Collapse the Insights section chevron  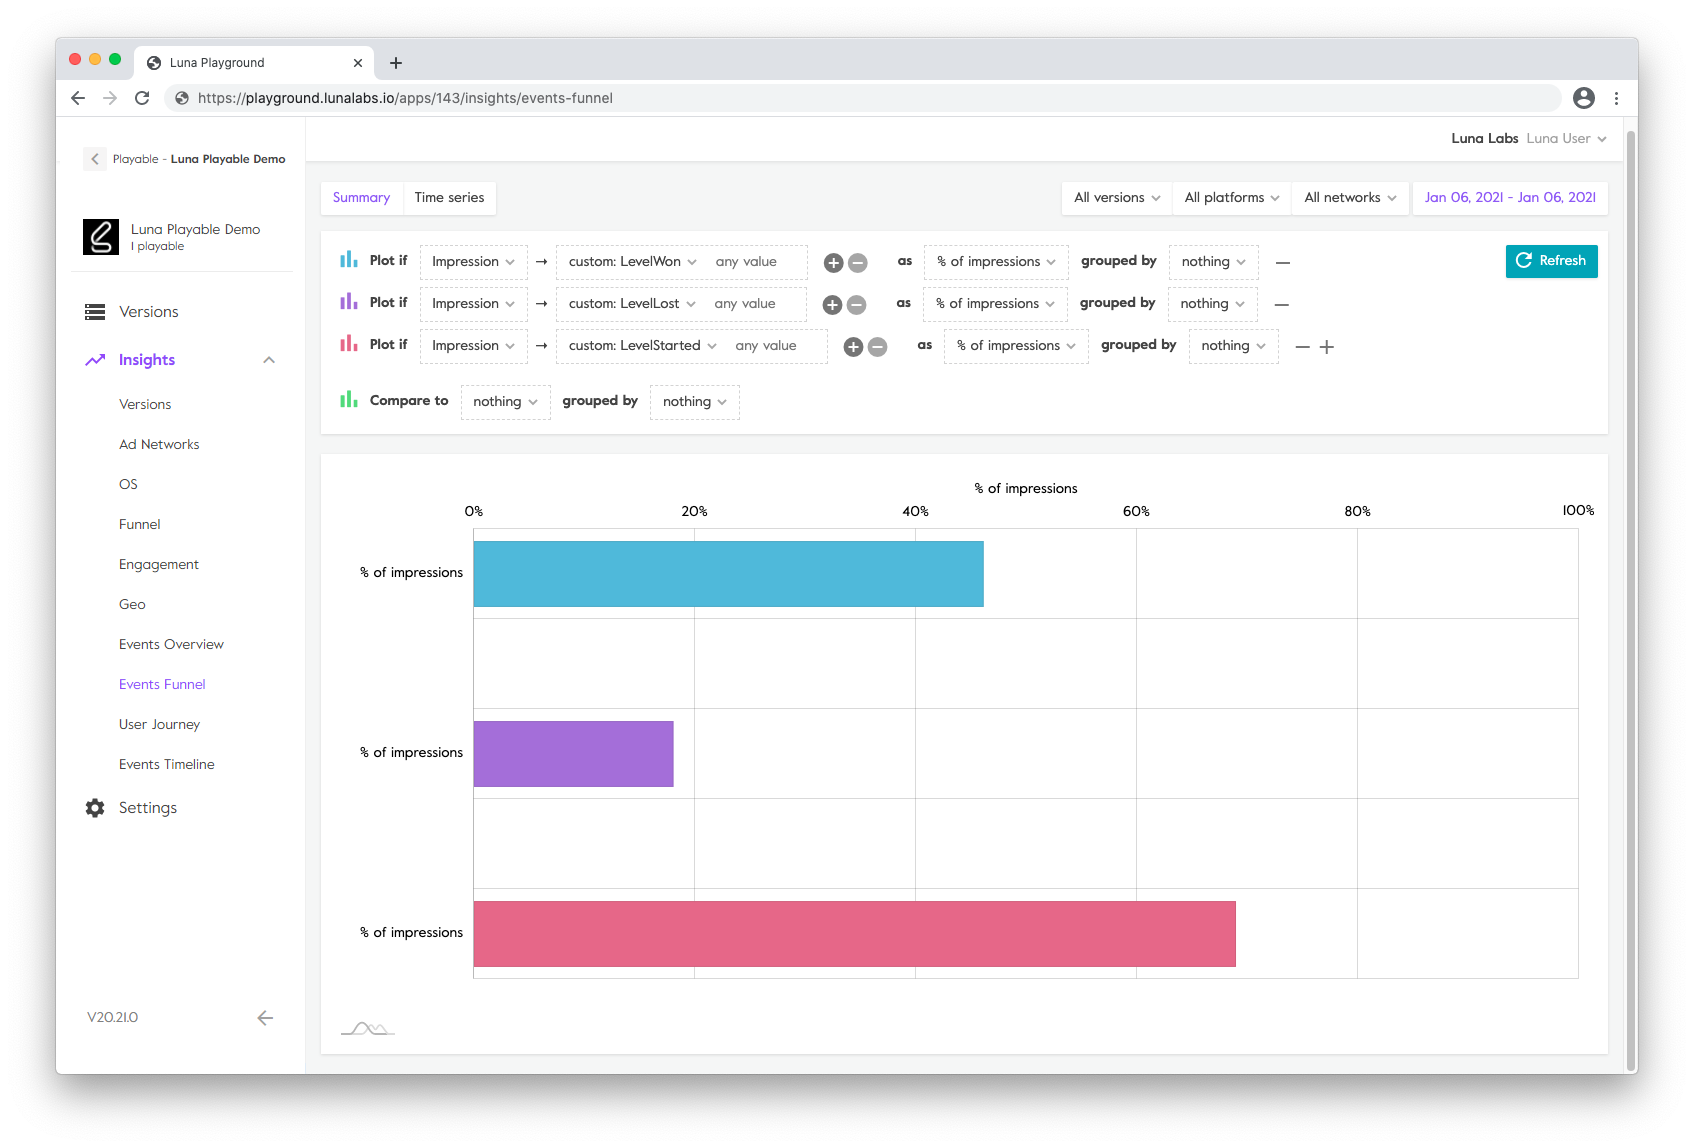pos(269,360)
